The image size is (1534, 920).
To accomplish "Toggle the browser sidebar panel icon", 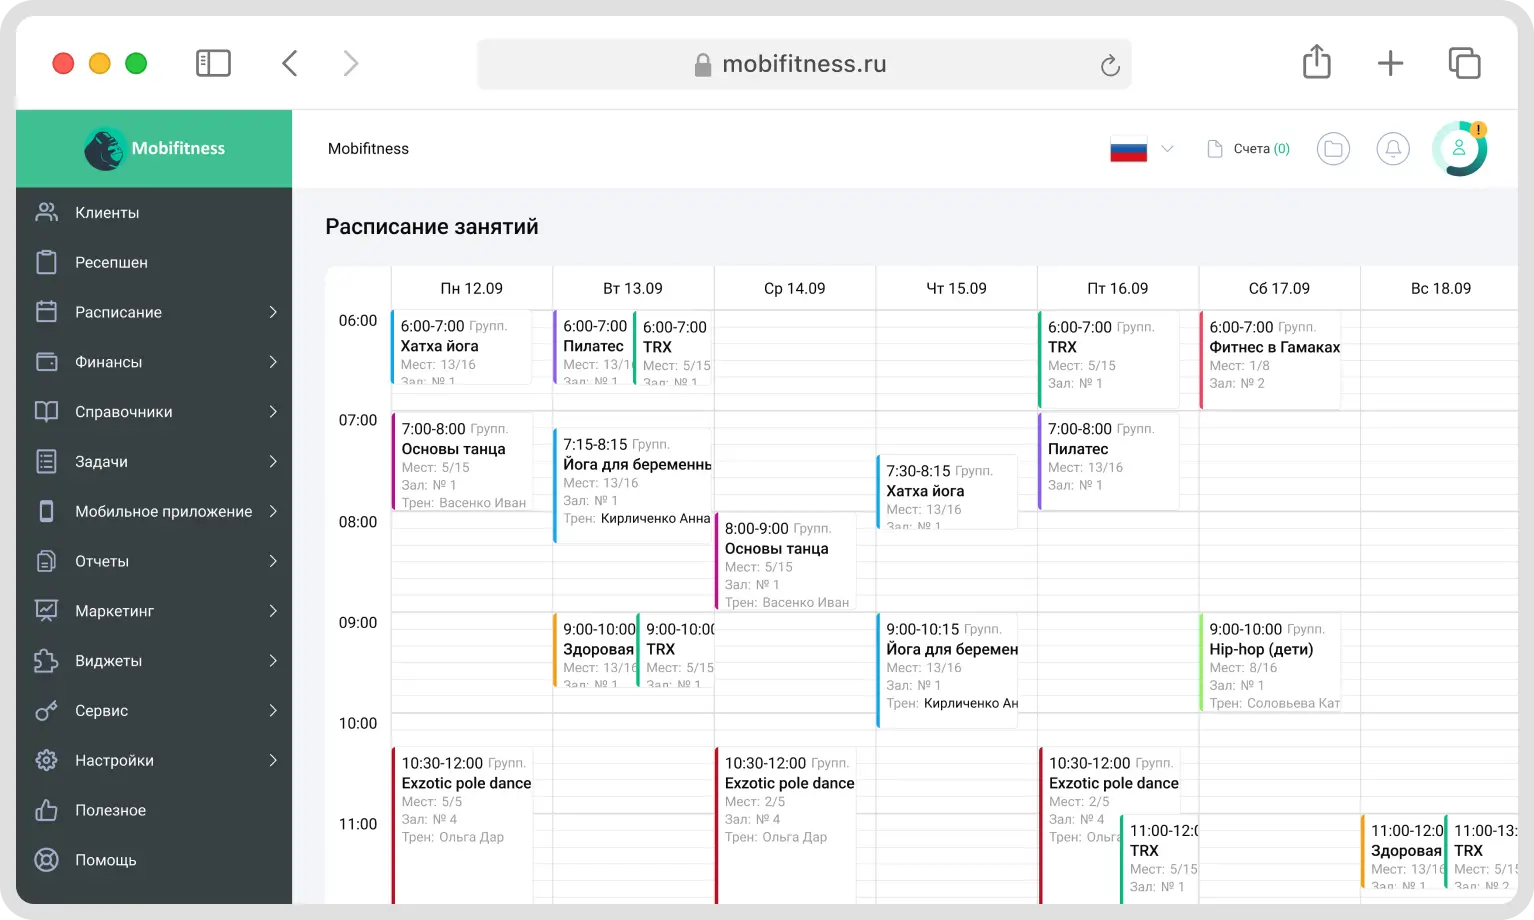I will [213, 64].
